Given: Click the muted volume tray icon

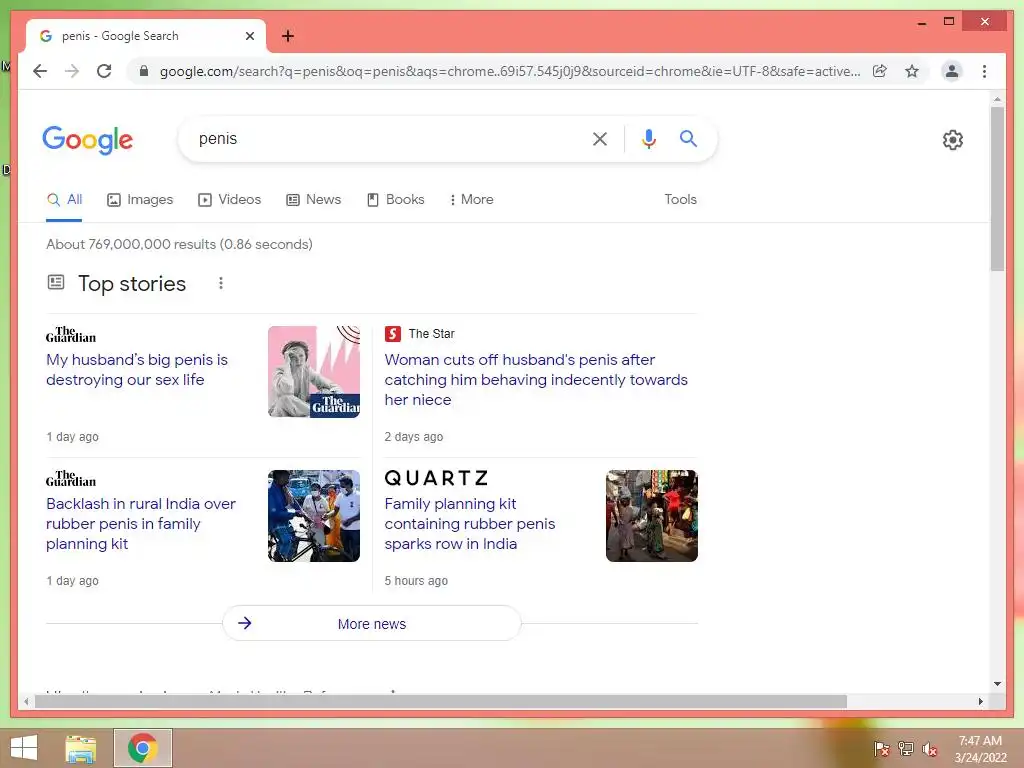Looking at the screenshot, I should click(x=930, y=749).
